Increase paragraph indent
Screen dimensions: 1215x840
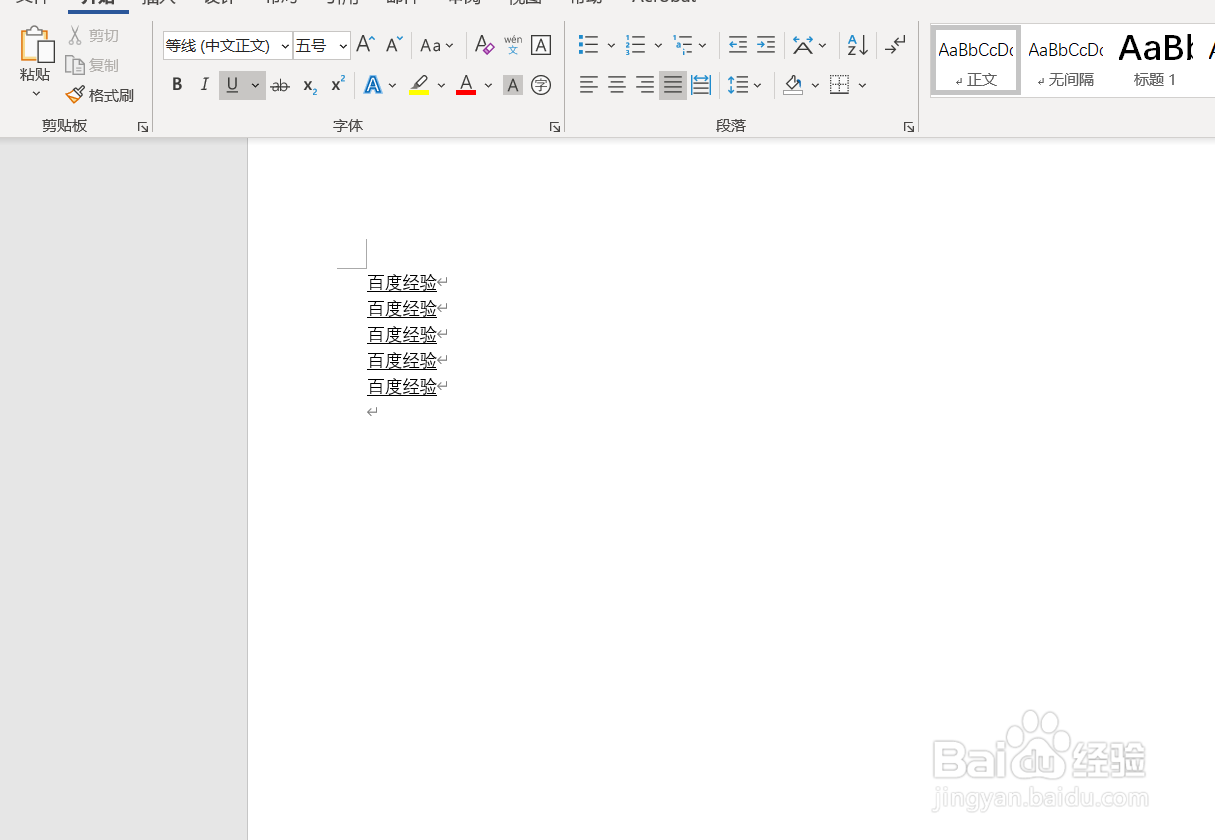765,45
